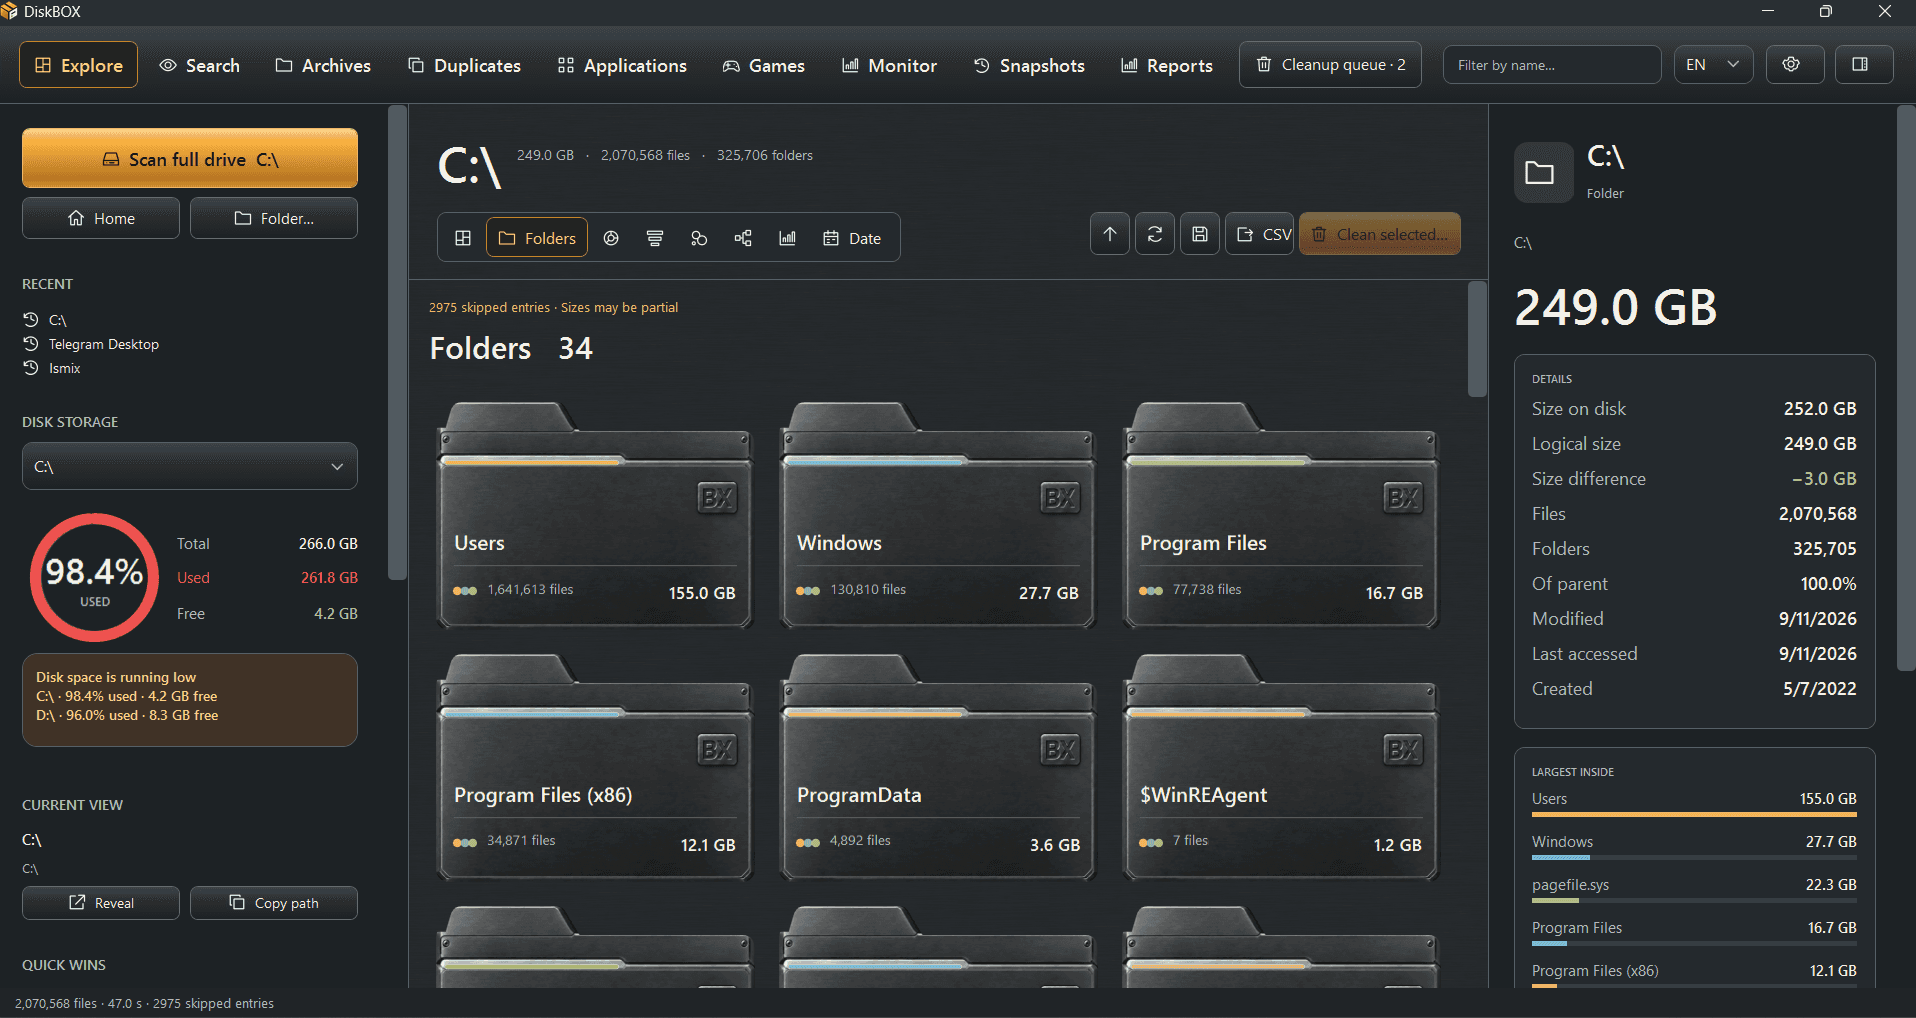
Task: Open the recent Ismix entry
Action: (x=52, y=368)
